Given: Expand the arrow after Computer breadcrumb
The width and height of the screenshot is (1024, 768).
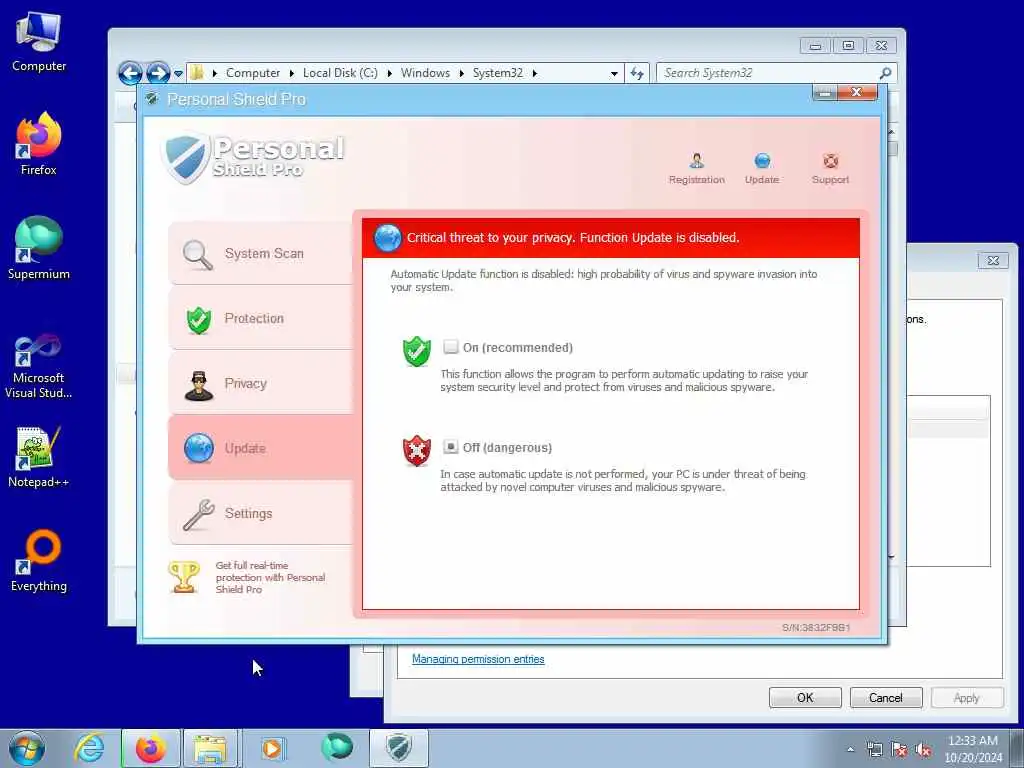Looking at the screenshot, I should point(291,73).
